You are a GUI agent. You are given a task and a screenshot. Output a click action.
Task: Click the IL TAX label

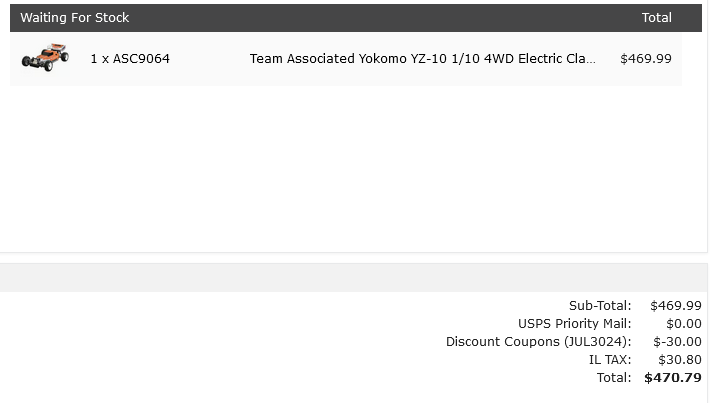click(610, 360)
